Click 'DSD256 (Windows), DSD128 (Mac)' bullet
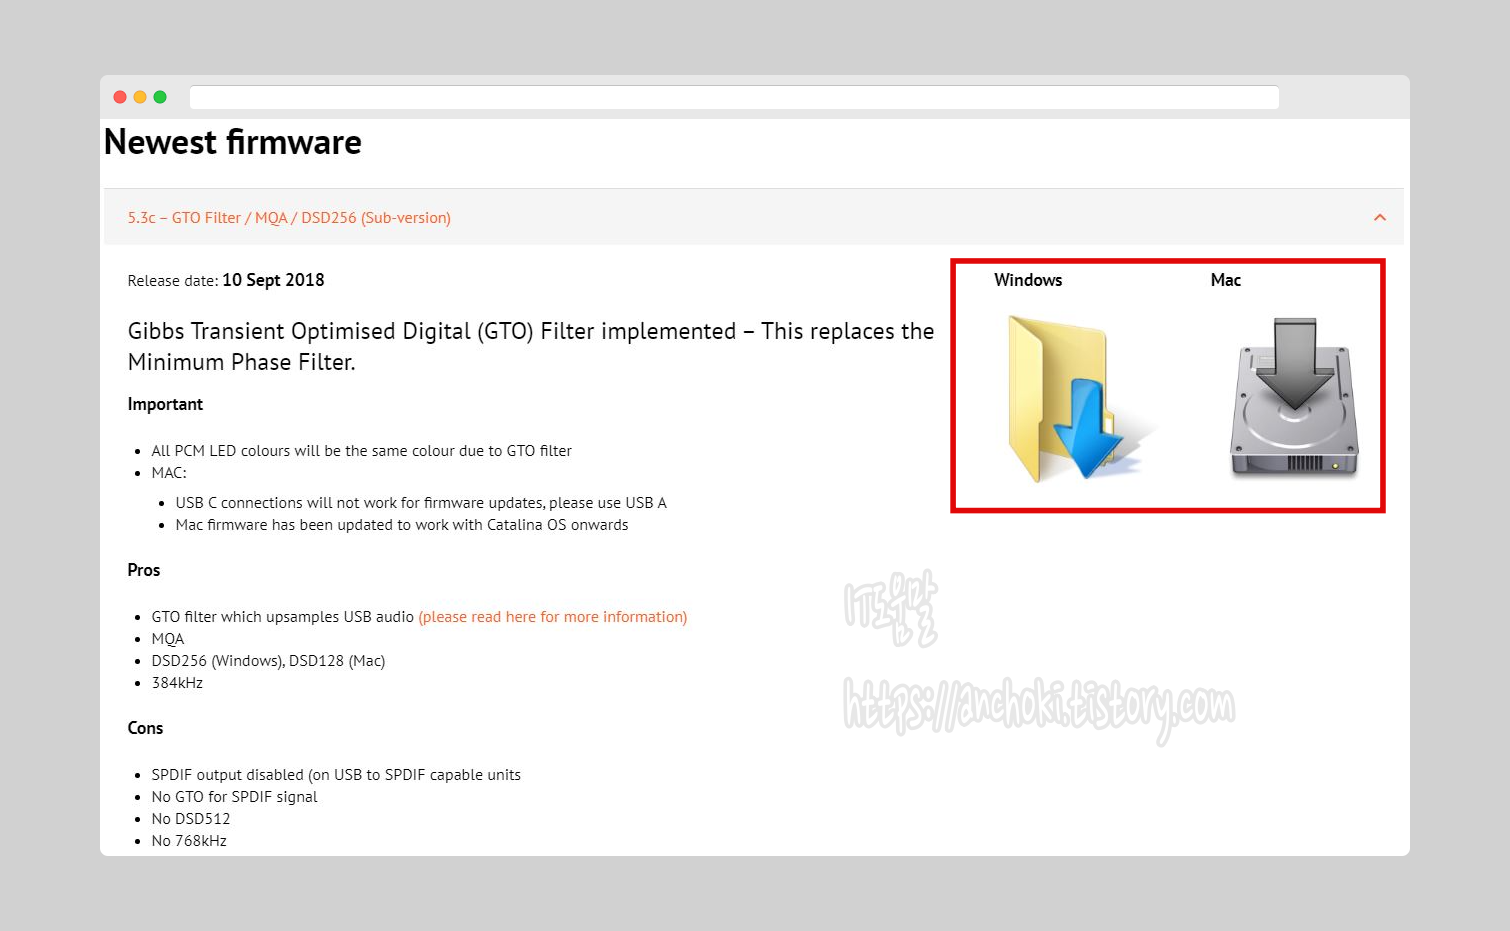 (x=268, y=661)
